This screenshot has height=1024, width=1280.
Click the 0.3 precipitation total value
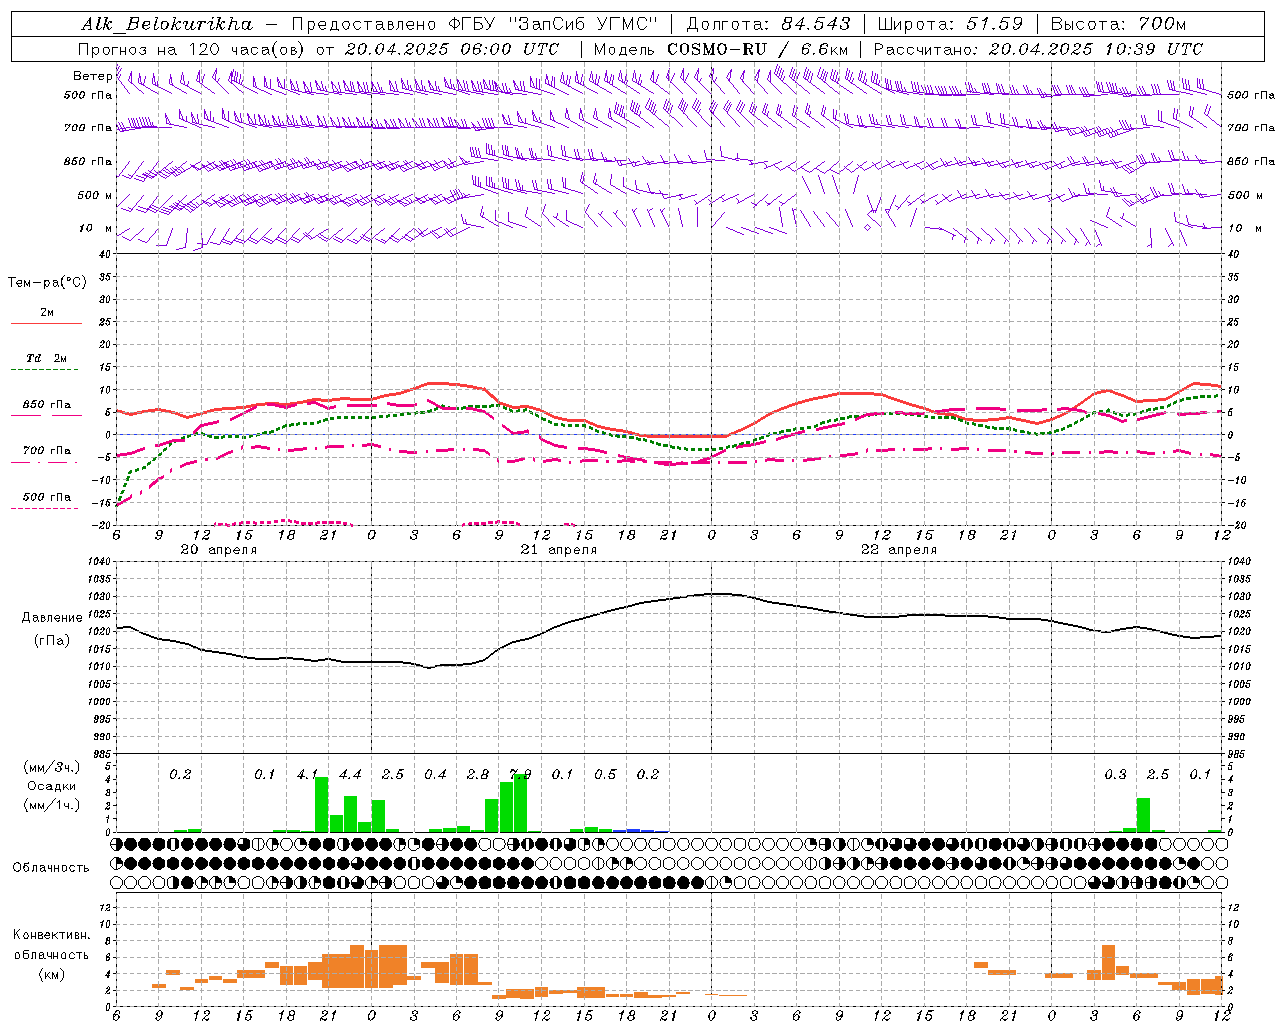pyautogui.click(x=1115, y=774)
